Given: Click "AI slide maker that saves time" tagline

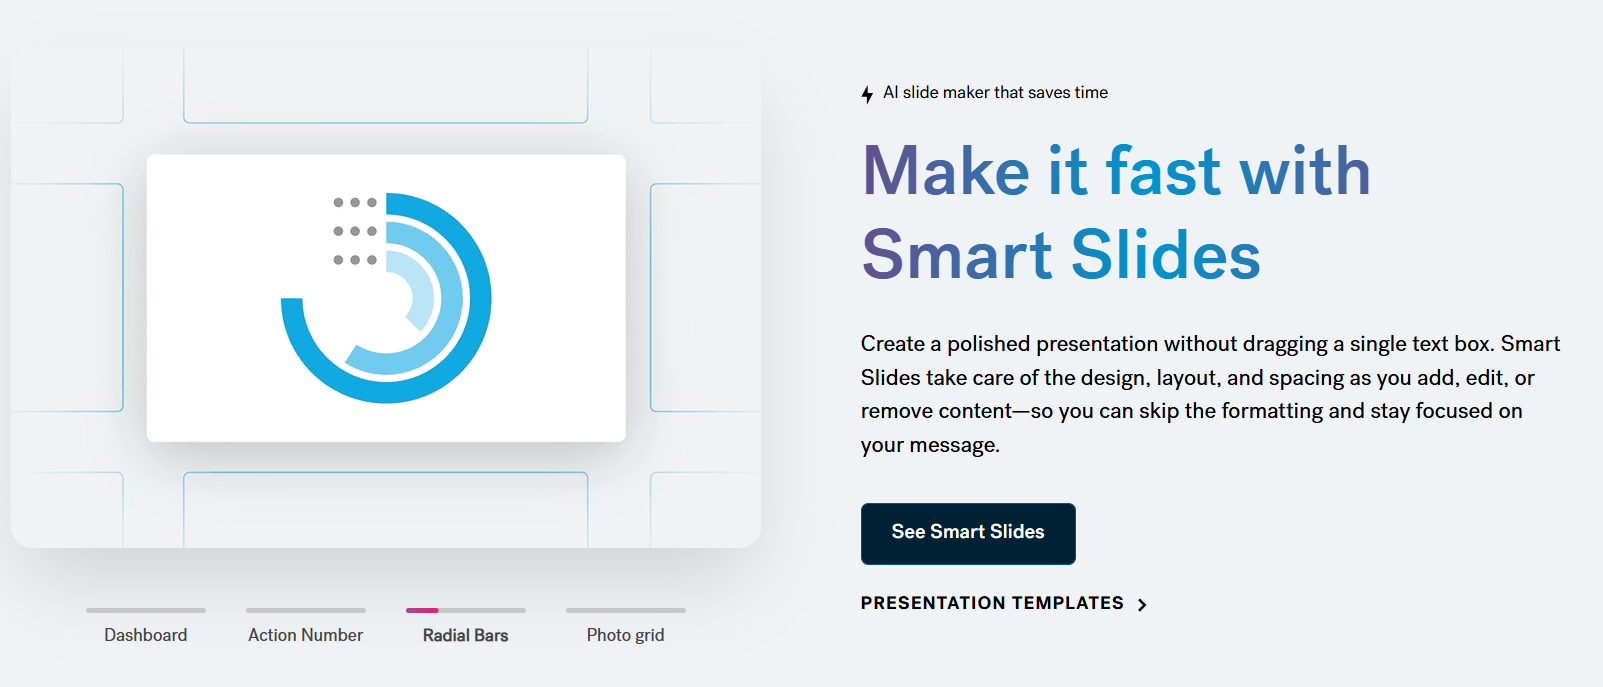Looking at the screenshot, I should pyautogui.click(x=995, y=93).
